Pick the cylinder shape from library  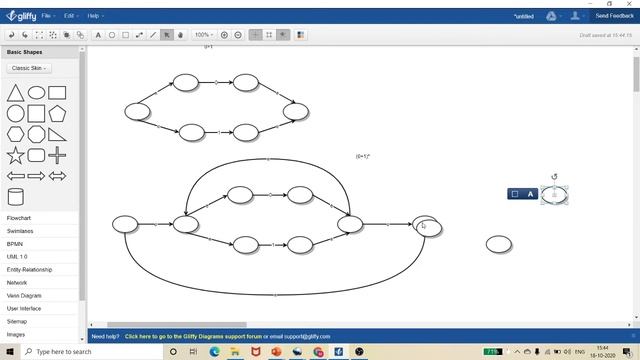(16, 197)
